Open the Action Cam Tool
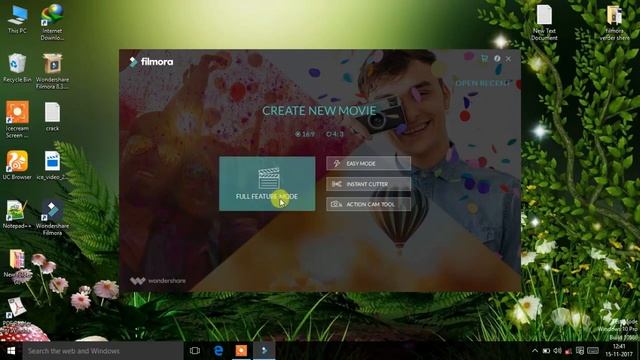 (x=368, y=204)
